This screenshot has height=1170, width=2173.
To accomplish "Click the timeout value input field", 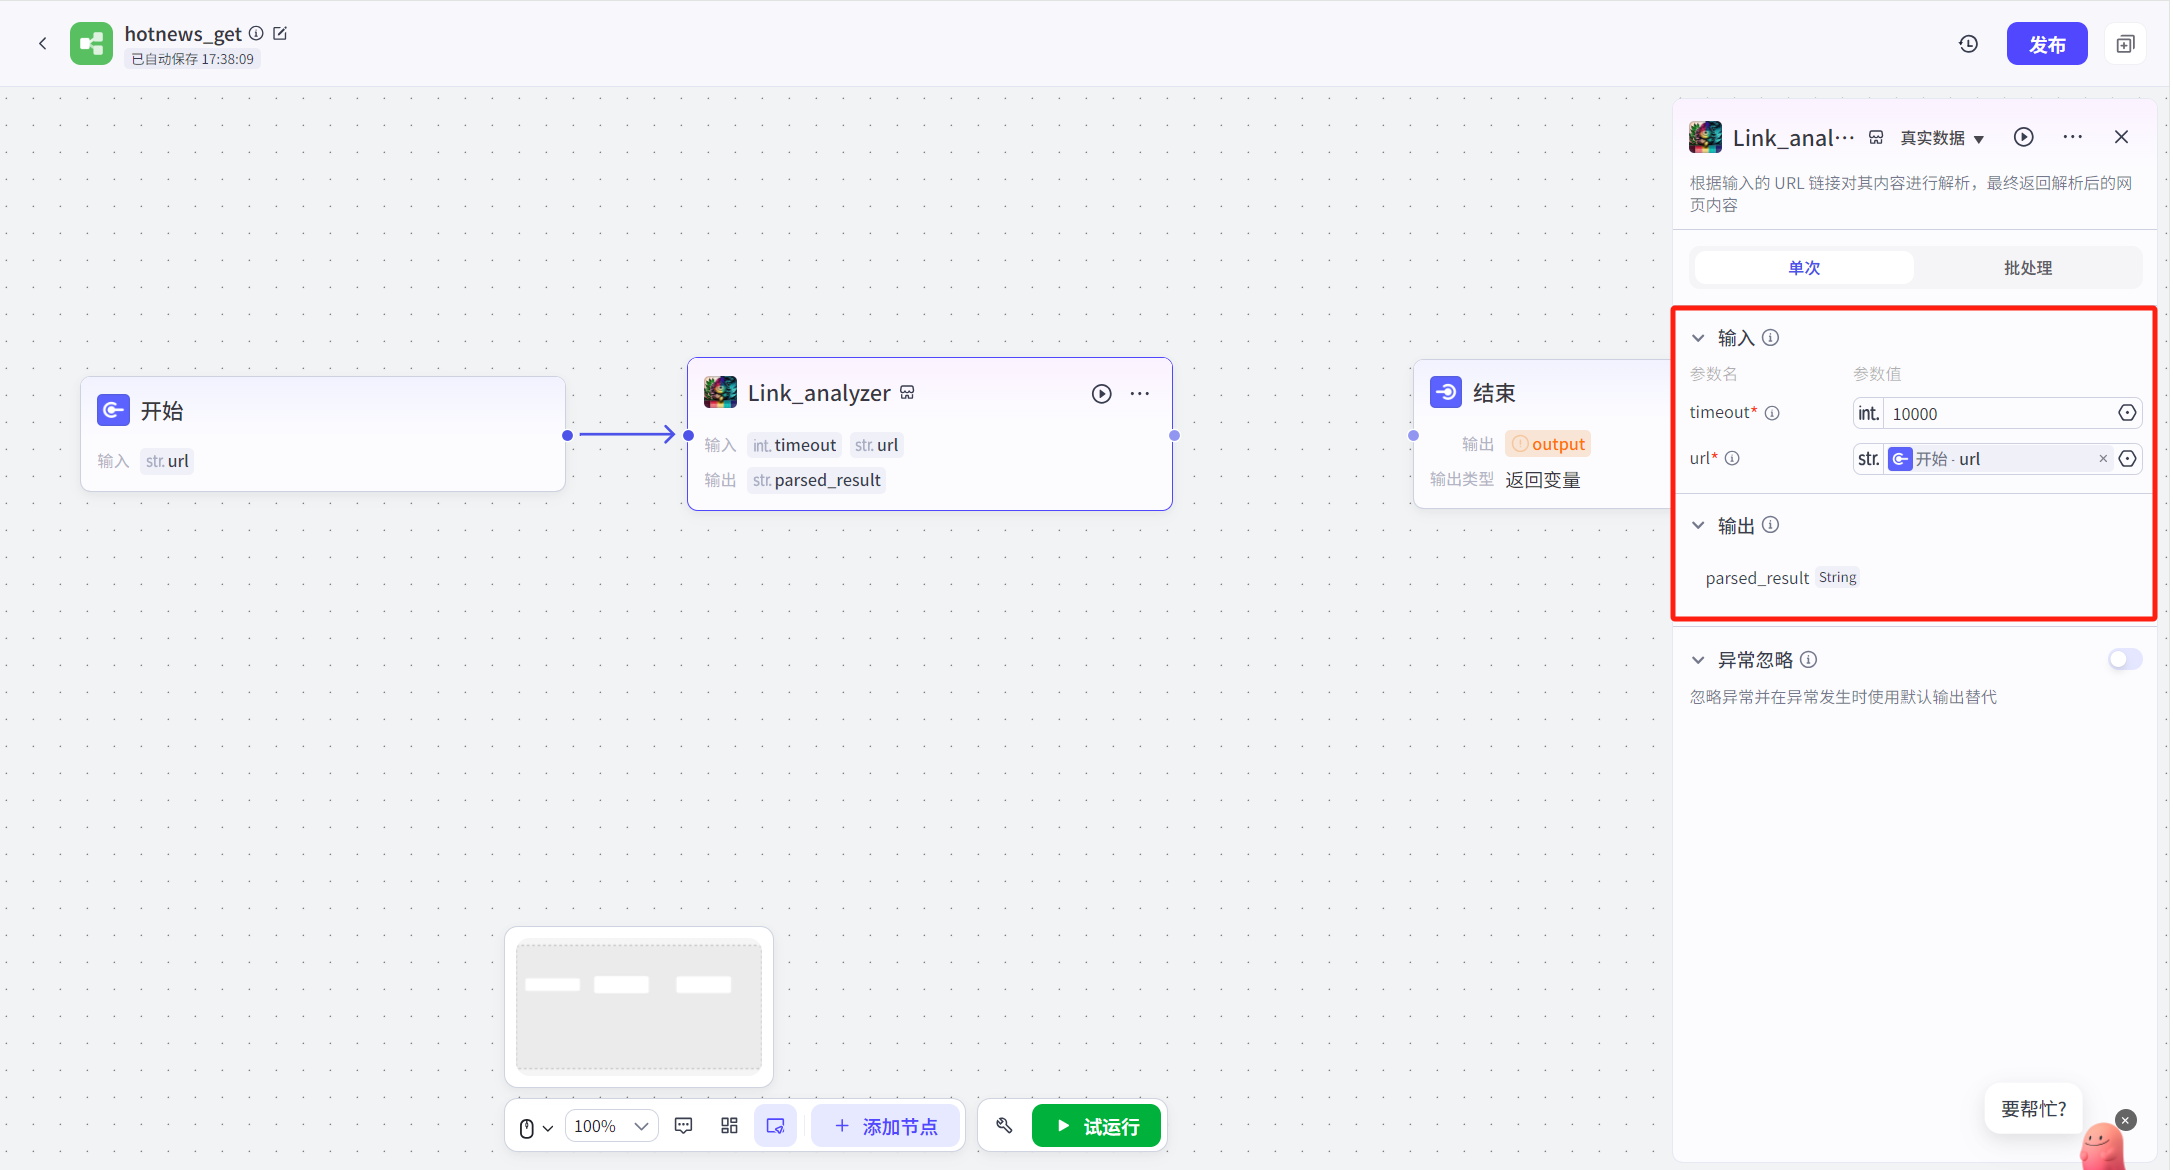I will click(x=1997, y=413).
